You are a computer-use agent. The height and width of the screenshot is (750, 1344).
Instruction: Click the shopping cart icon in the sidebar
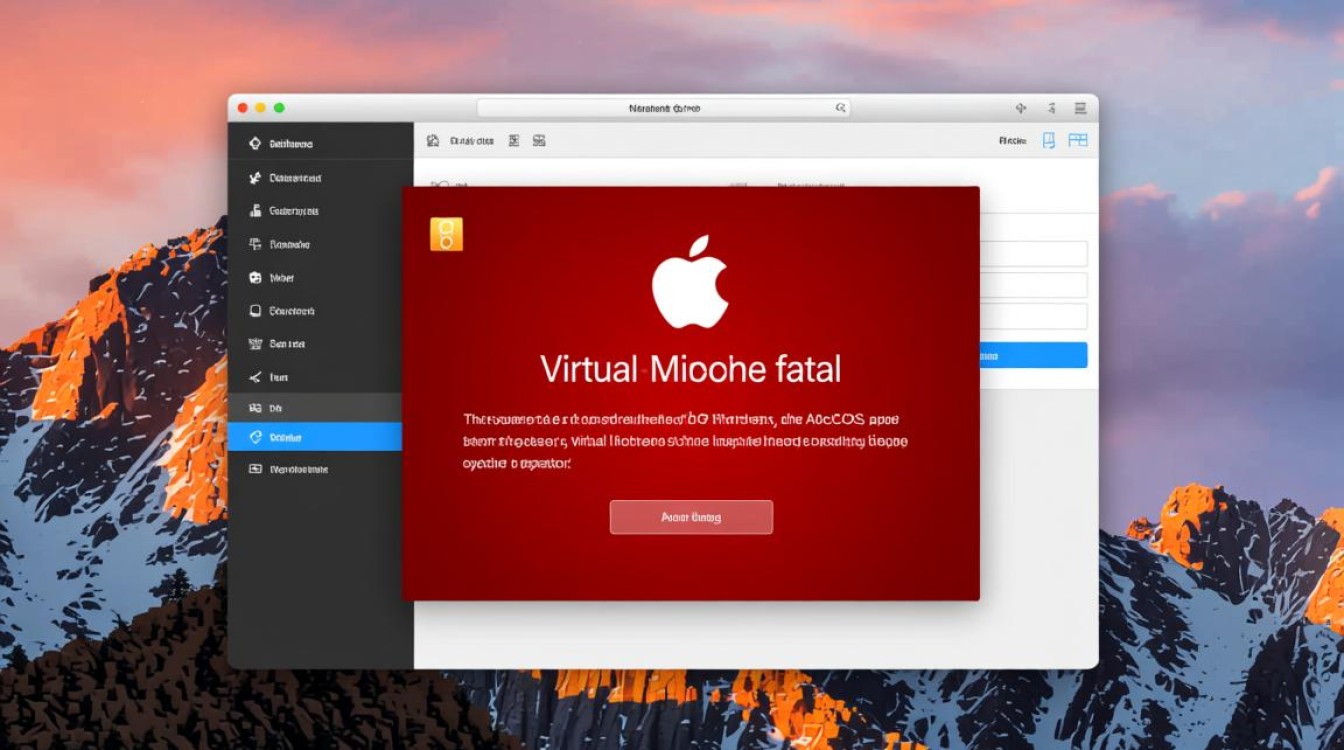coord(255,344)
